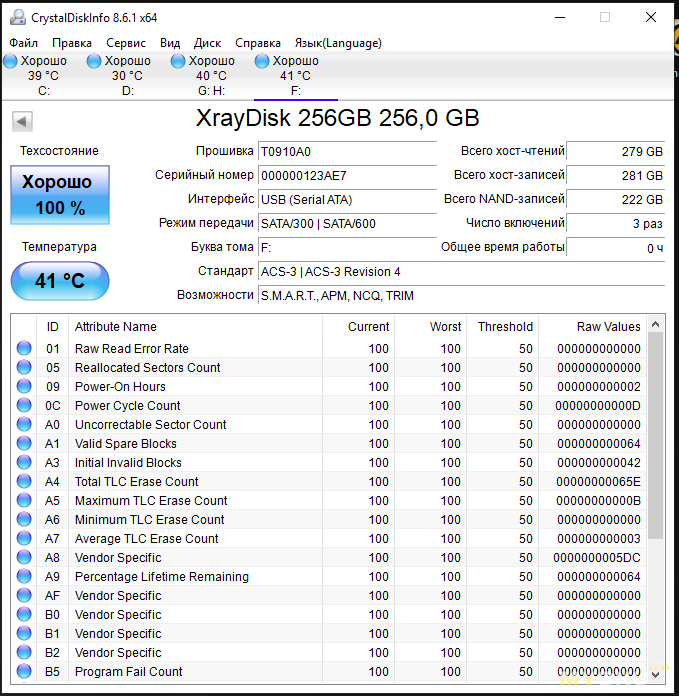Click the total host reads value 279 GB
Image resolution: width=679 pixels, height=696 pixels.
[616, 151]
